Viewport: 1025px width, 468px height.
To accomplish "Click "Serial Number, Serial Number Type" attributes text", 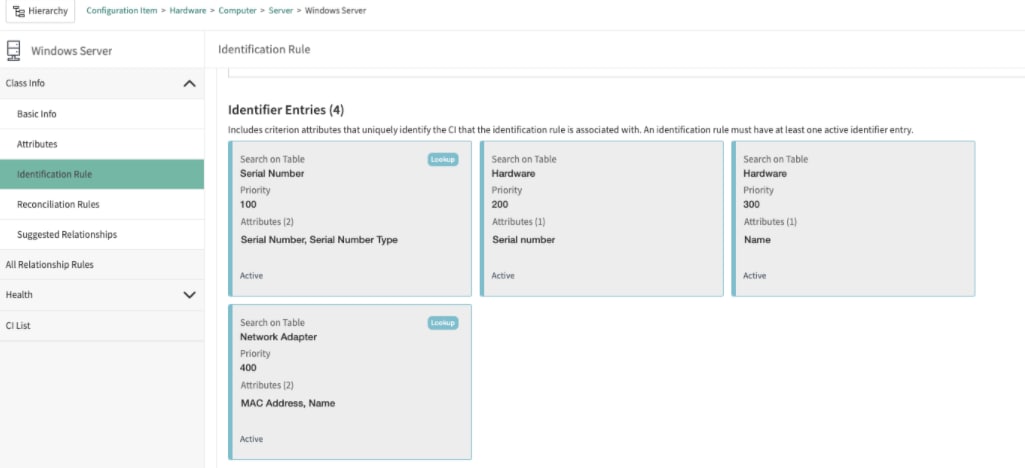I will click(319, 240).
